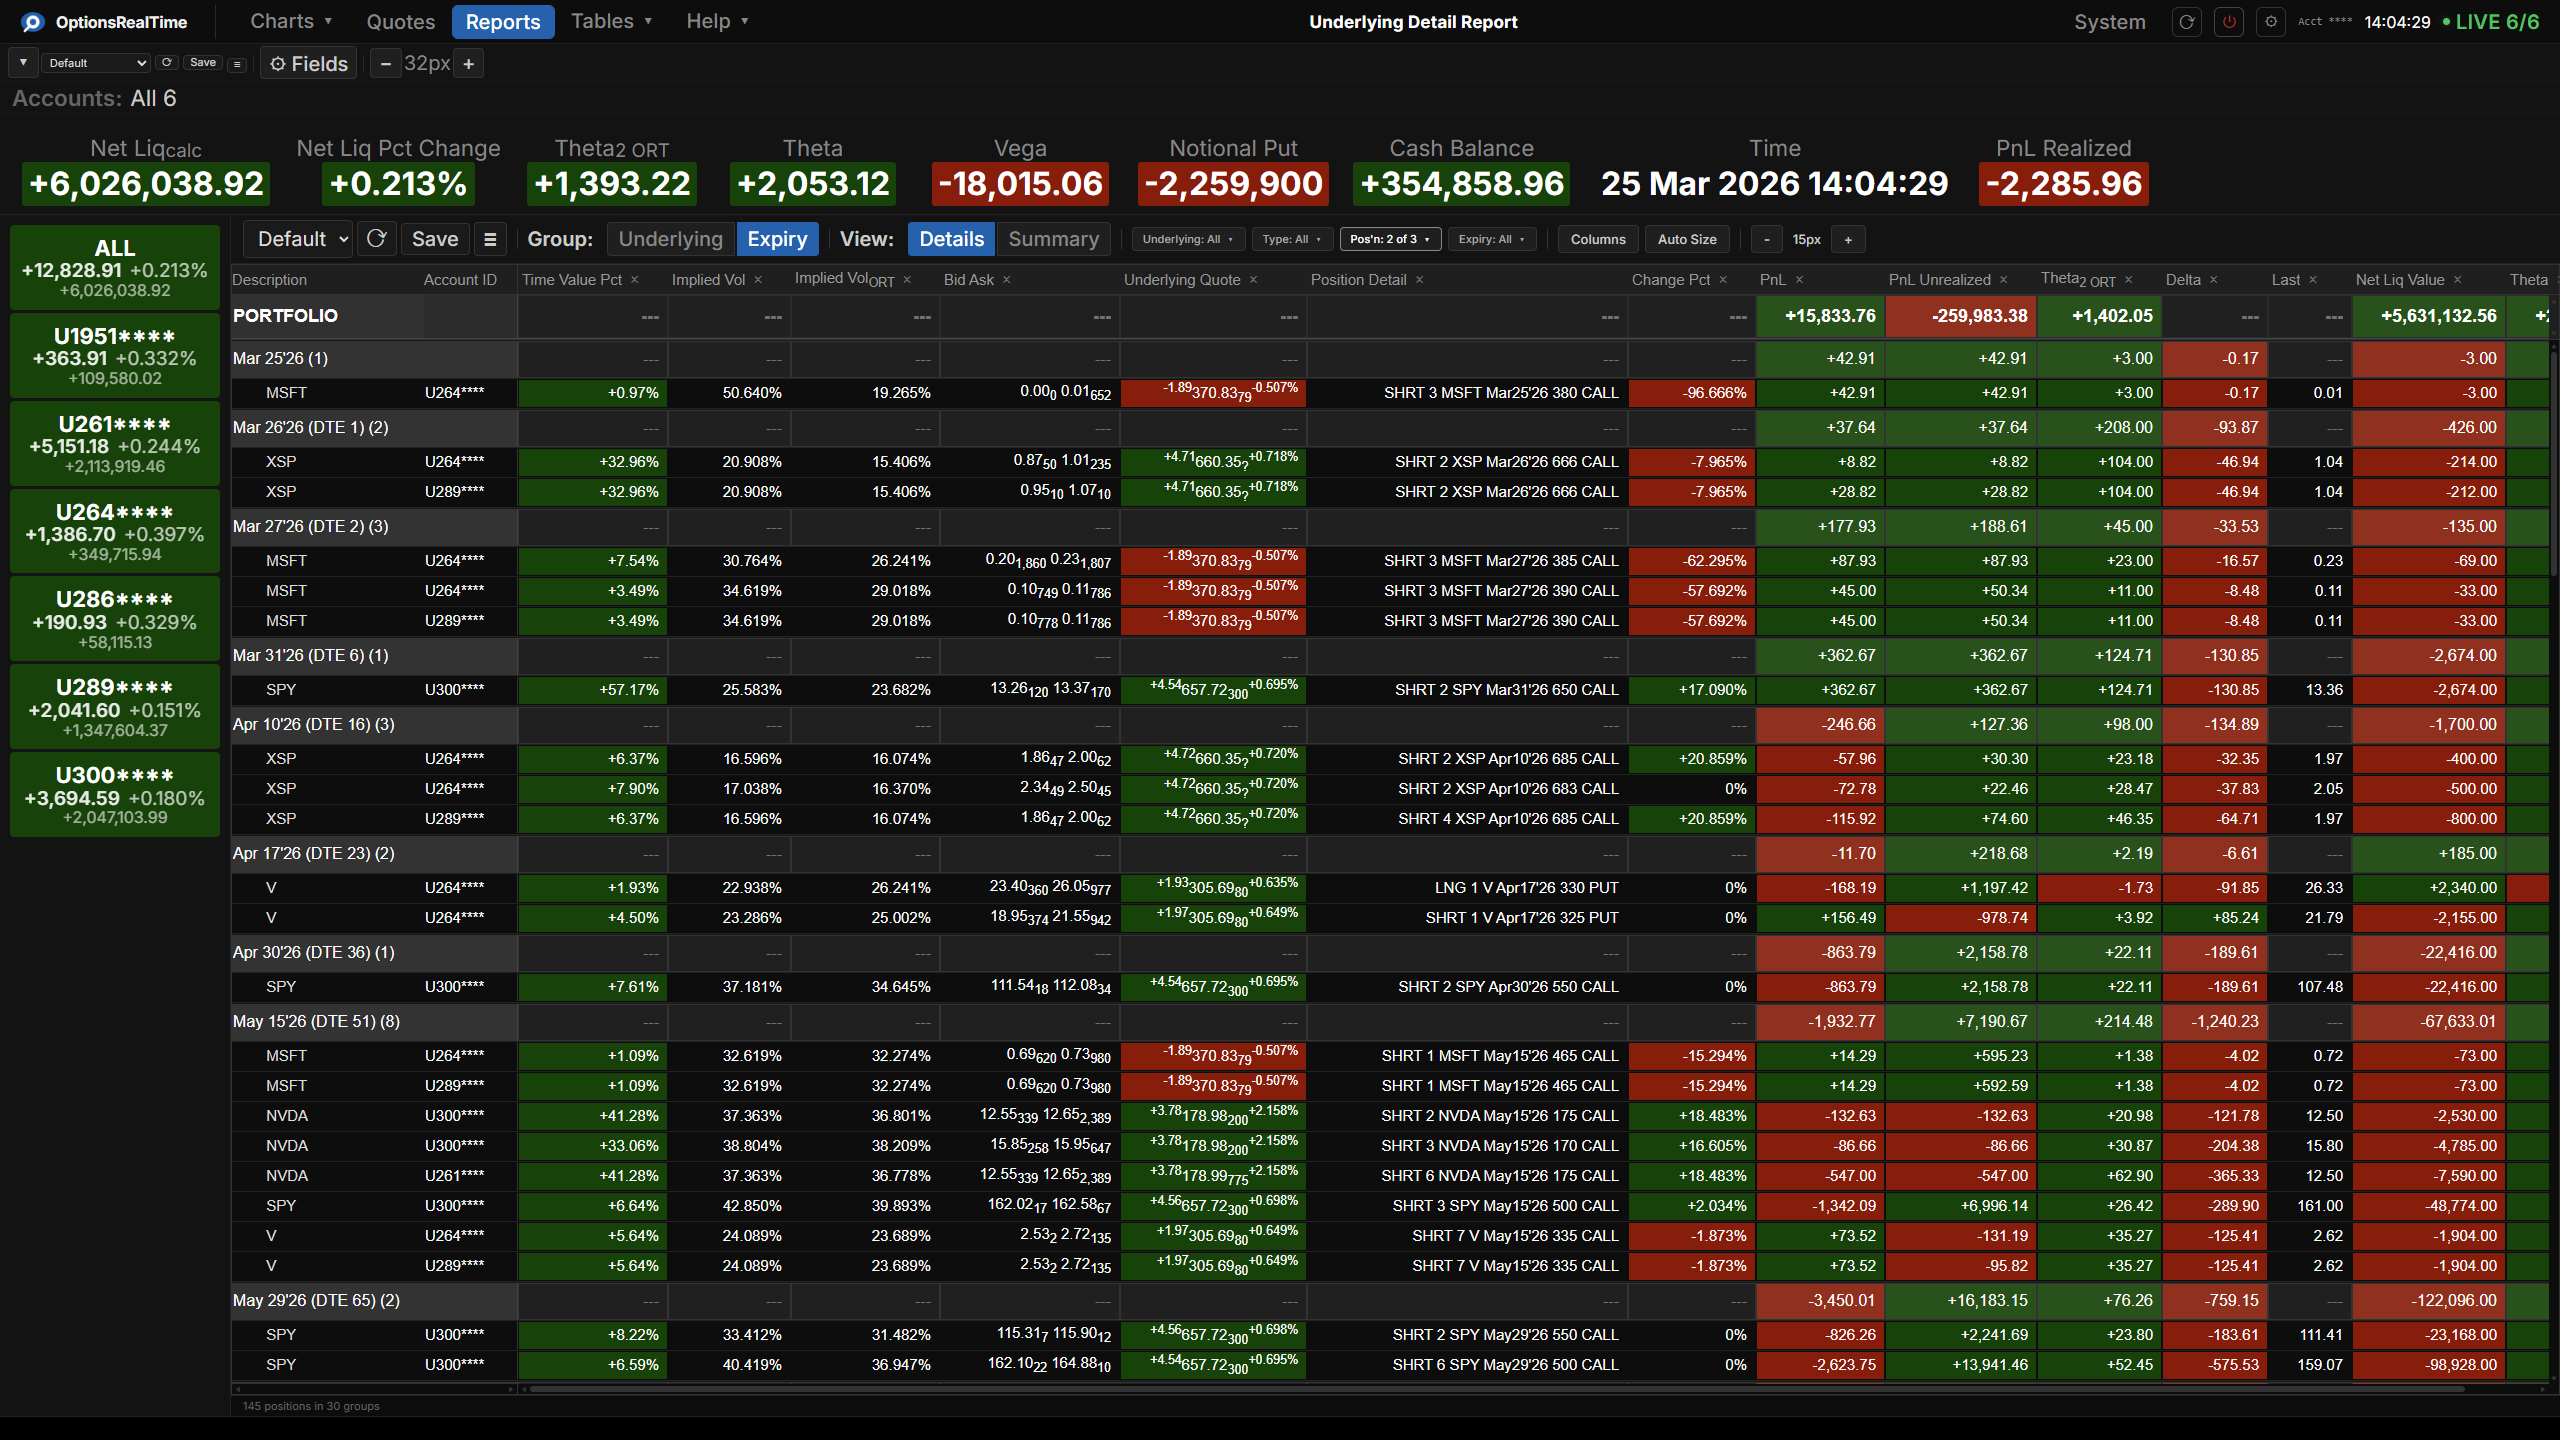The height and width of the screenshot is (1440, 2560).
Task: Click the OptionsRealTime logo icon
Action: click(32, 22)
